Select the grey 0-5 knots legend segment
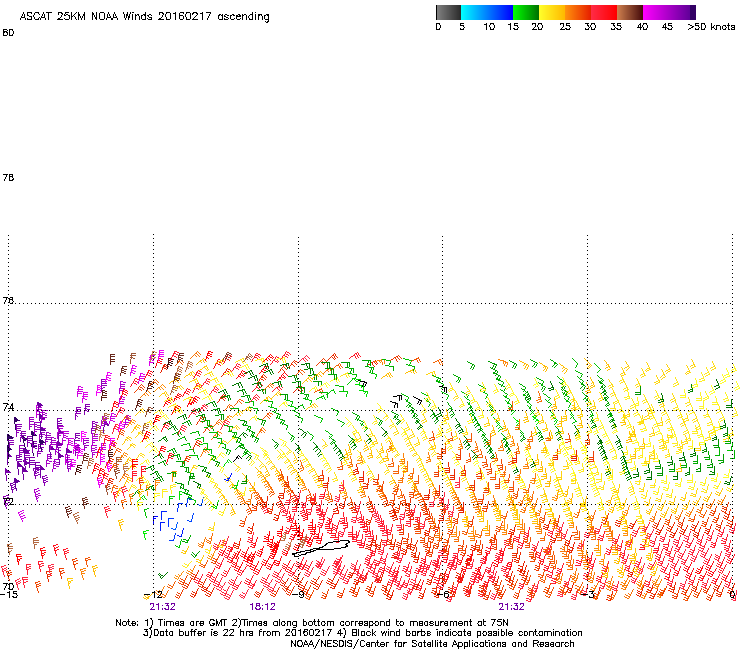Image resolution: width=740 pixels, height=650 pixels. click(x=448, y=12)
